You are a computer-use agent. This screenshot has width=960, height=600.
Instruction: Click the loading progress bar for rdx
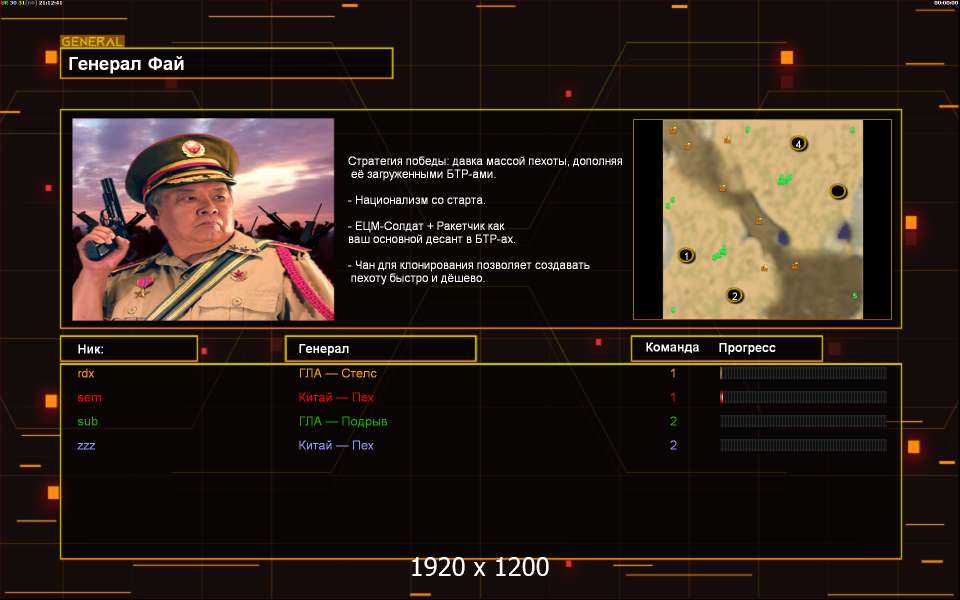[803, 373]
